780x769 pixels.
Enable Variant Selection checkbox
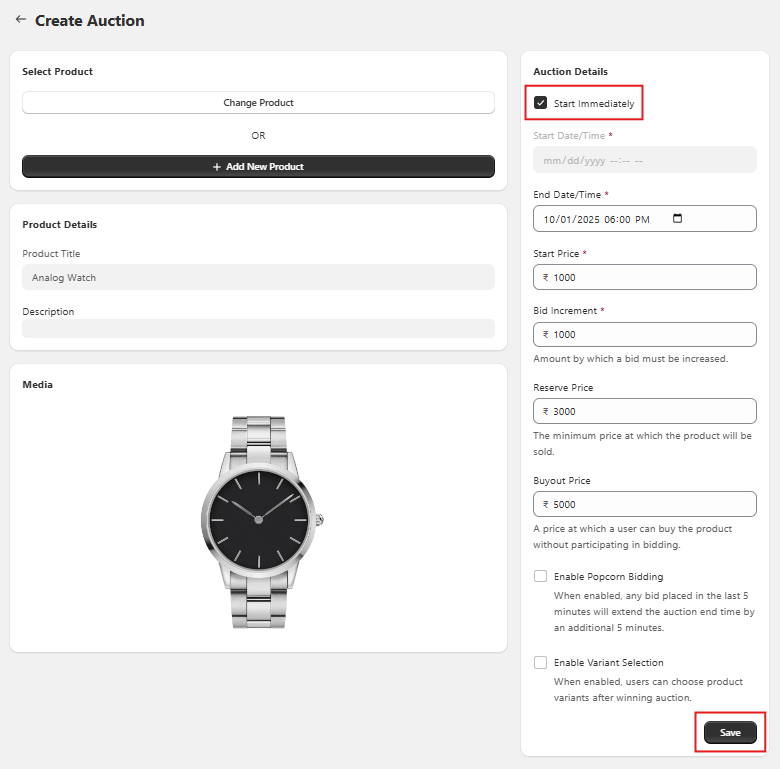[x=541, y=662]
